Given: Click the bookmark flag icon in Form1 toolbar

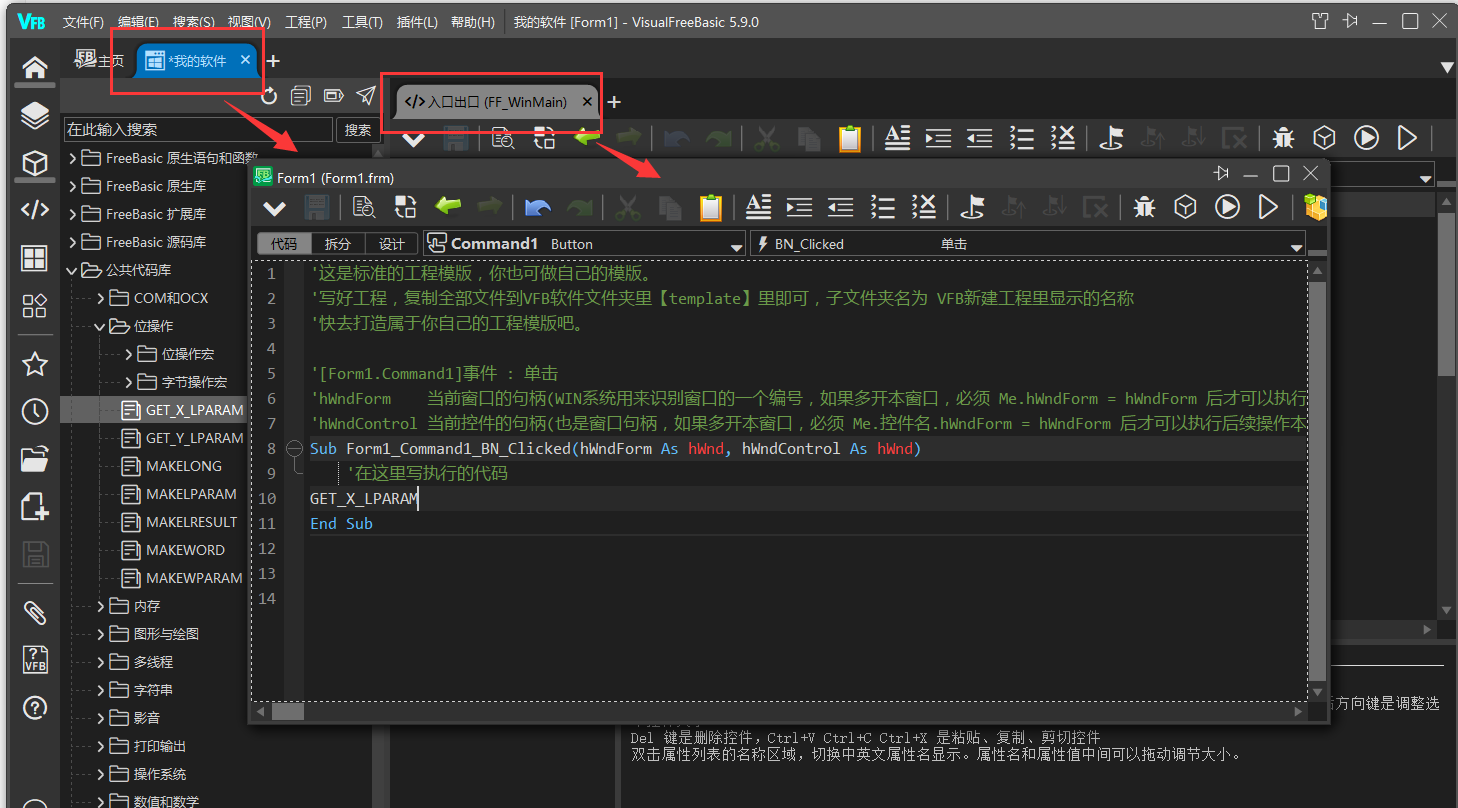Looking at the screenshot, I should [972, 207].
